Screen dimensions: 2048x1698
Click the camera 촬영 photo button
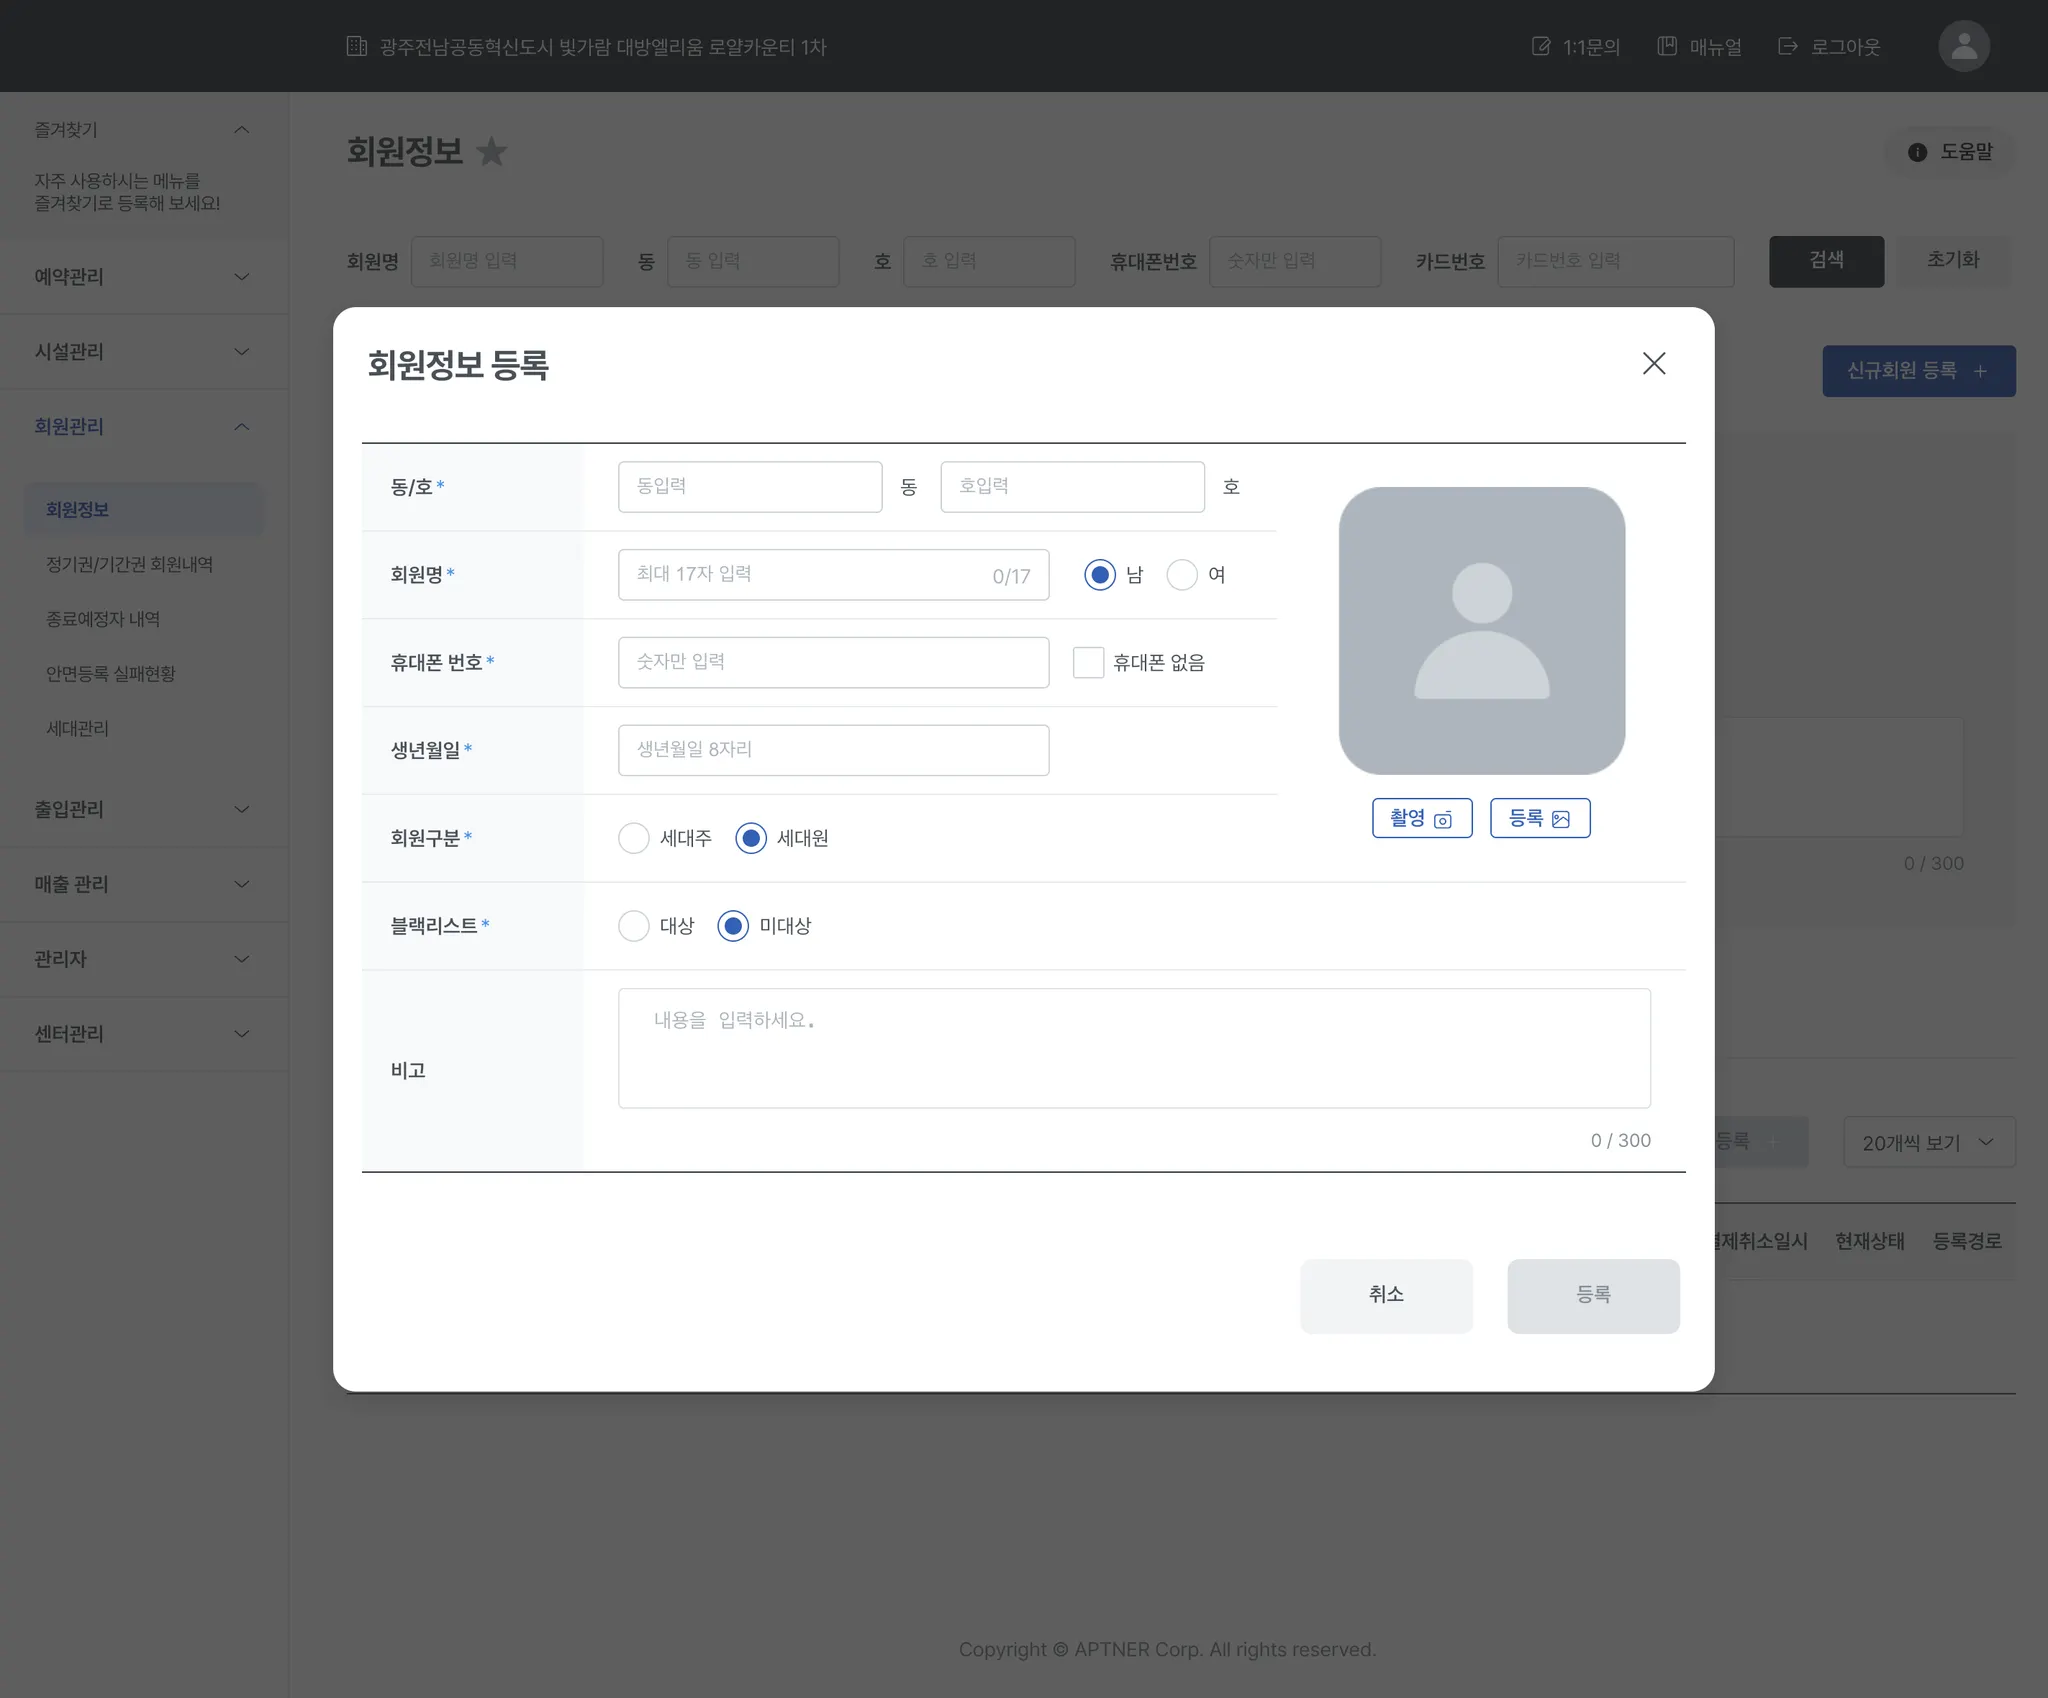coord(1421,818)
